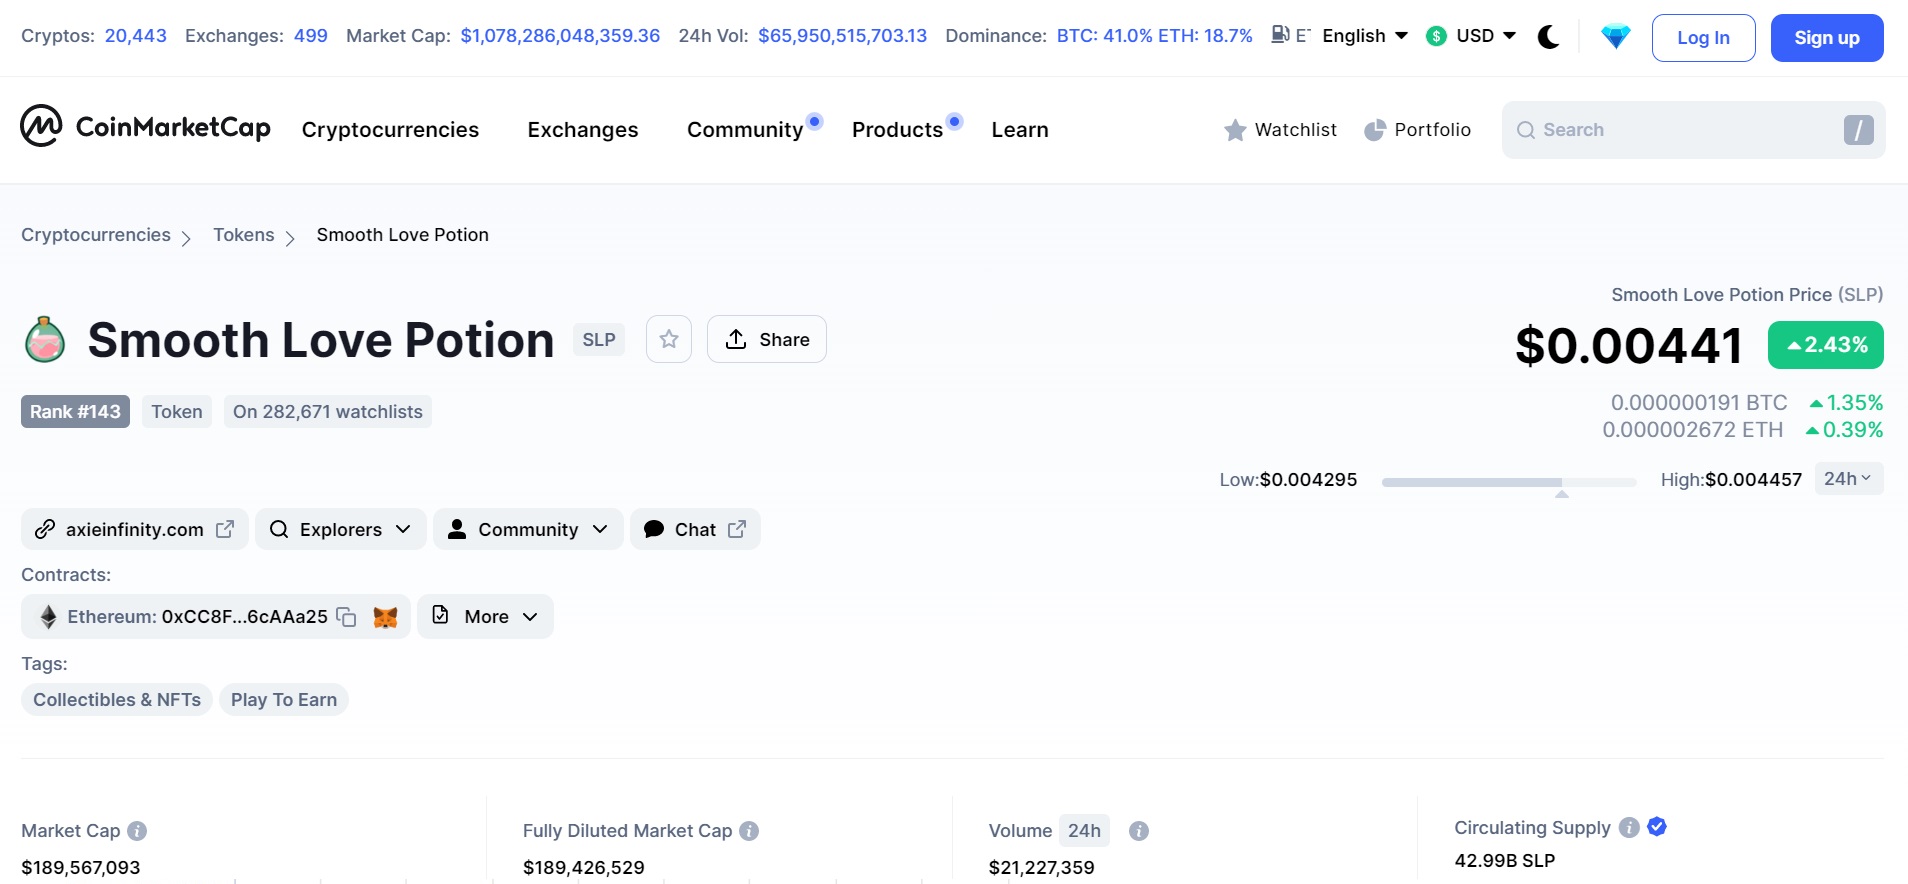Screen dimensions: 1908x884
Task: Click the On 282,671 watchlists badge
Action: [x=328, y=412]
